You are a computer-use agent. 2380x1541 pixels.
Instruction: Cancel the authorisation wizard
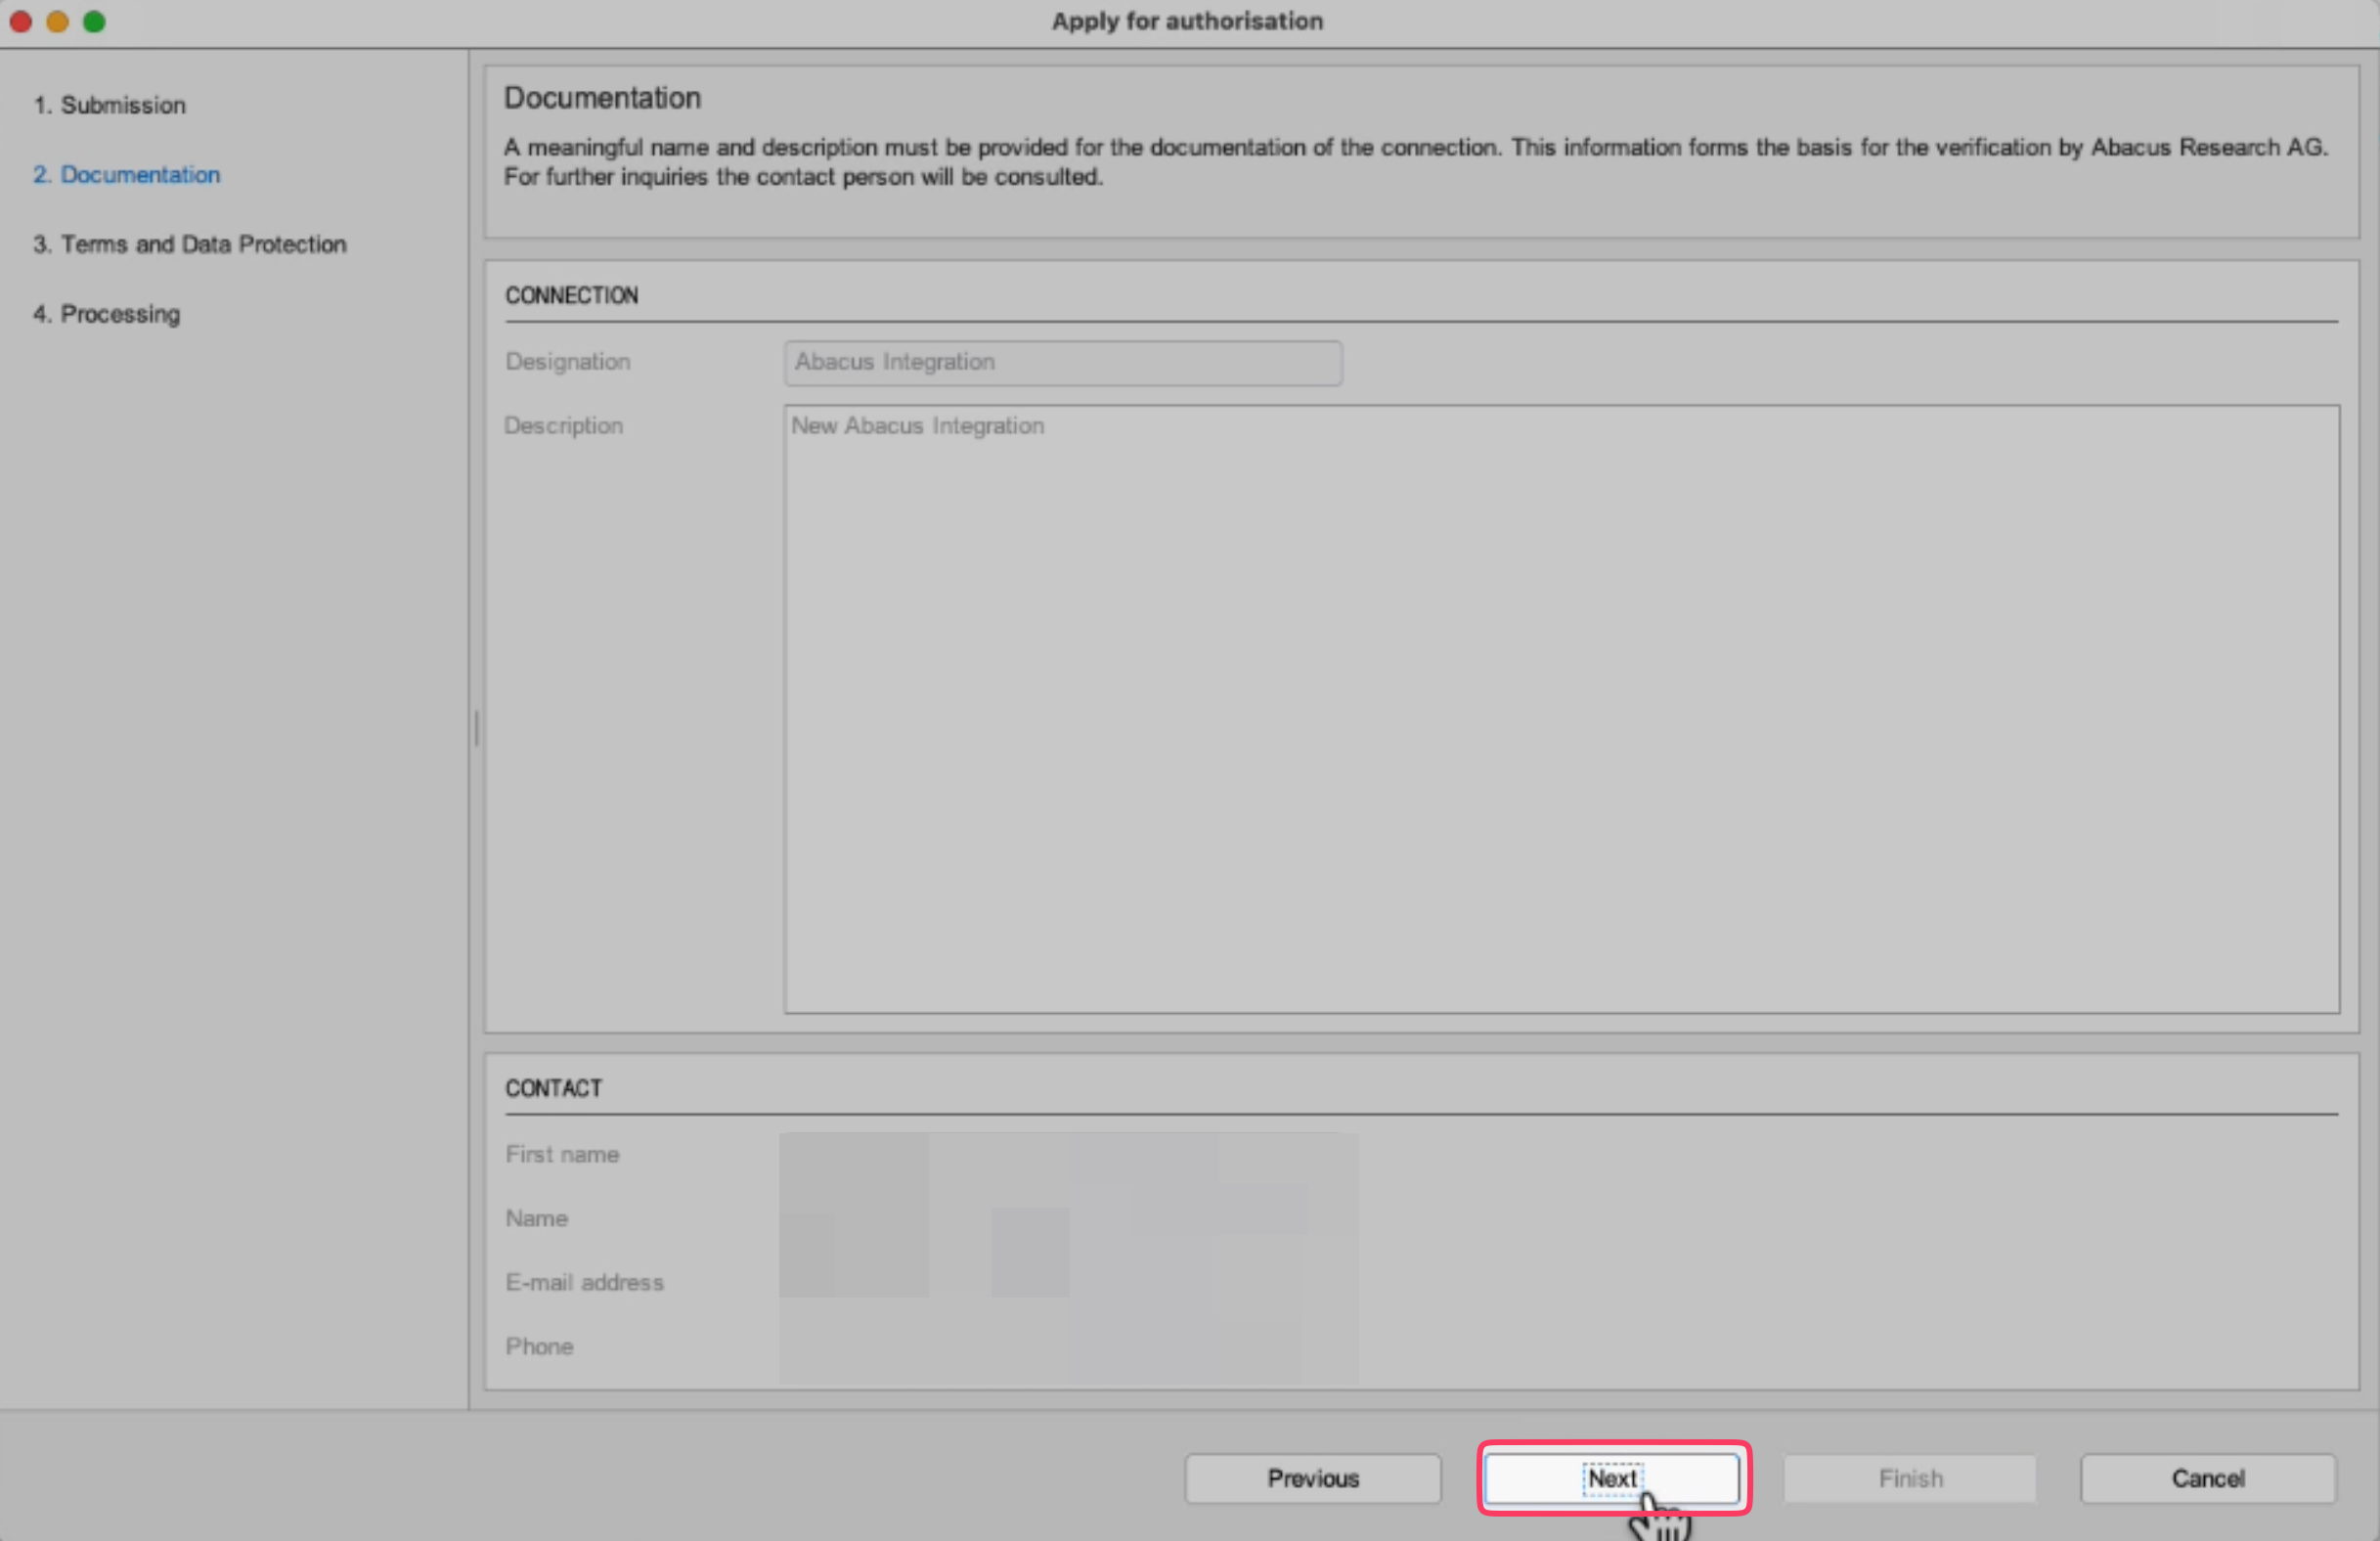[2208, 1477]
